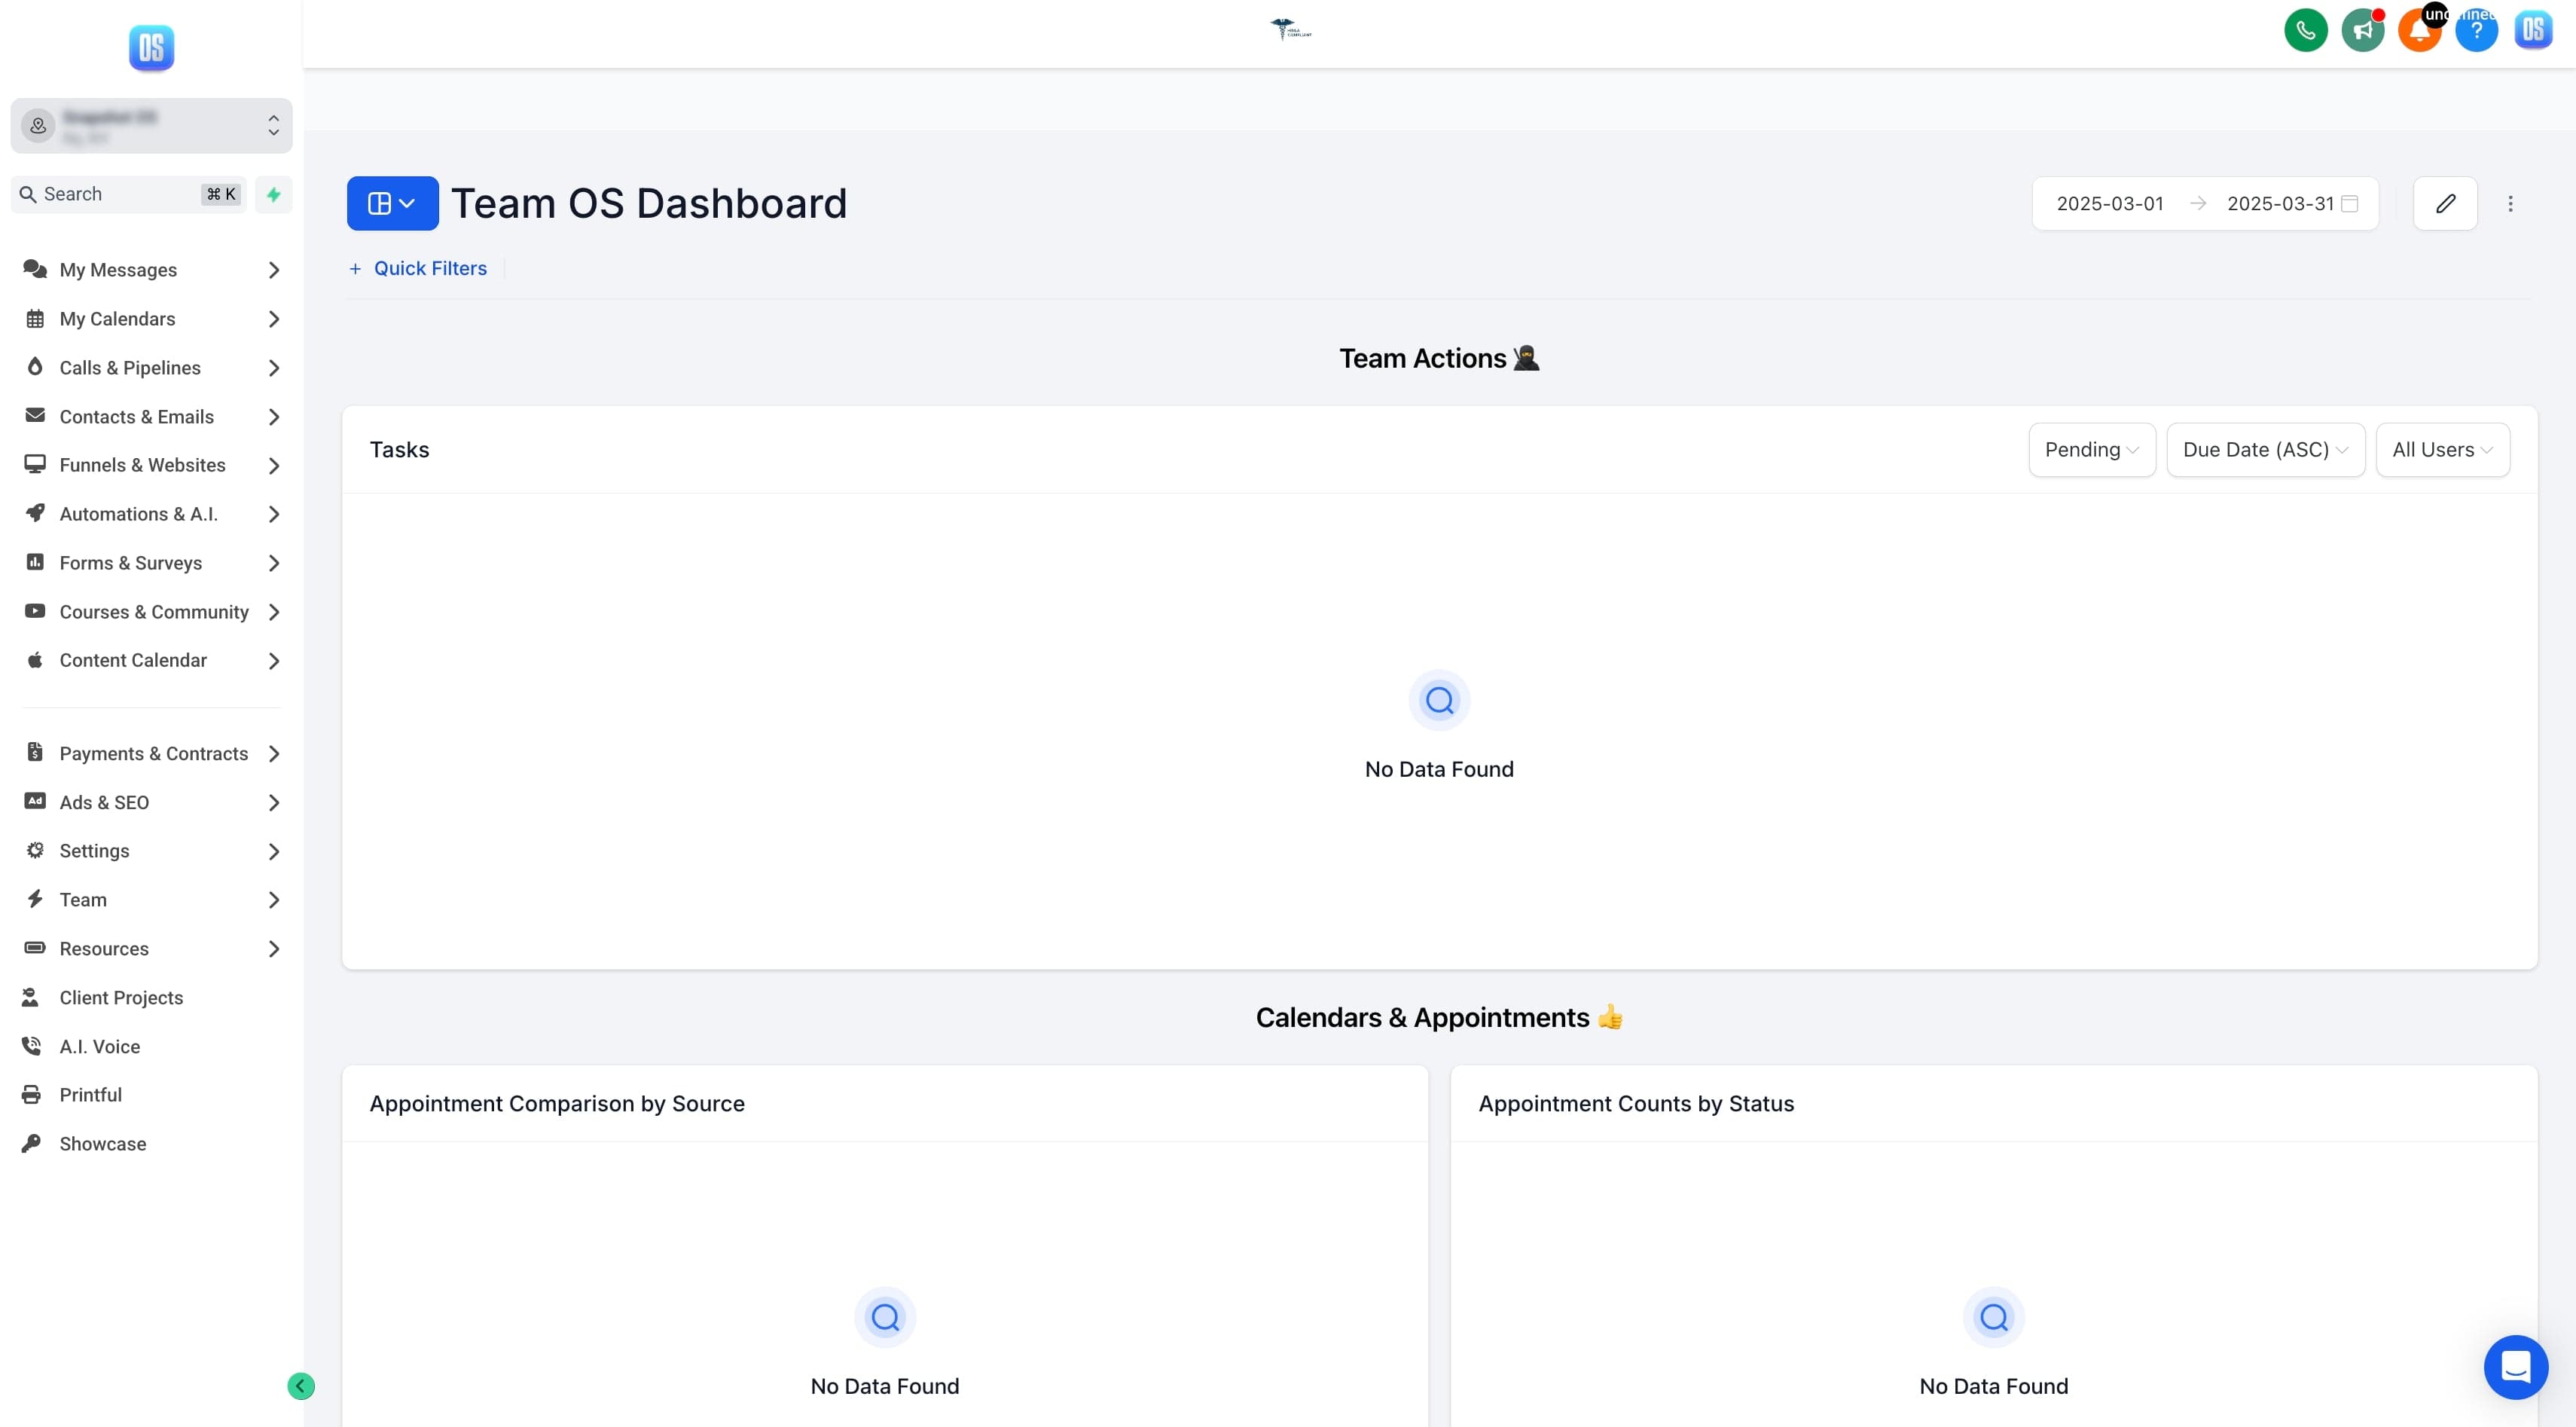2576x1427 pixels.
Task: Click the blue help question mark icon
Action: point(2476,30)
